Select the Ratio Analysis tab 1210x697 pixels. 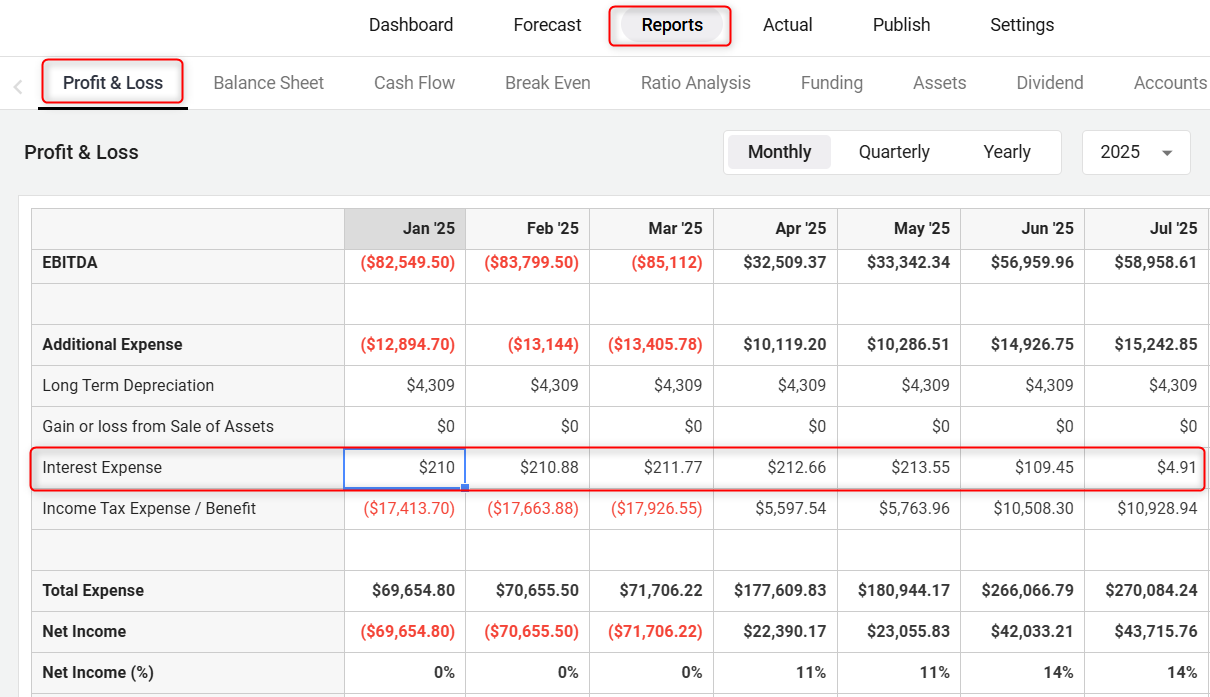(695, 83)
